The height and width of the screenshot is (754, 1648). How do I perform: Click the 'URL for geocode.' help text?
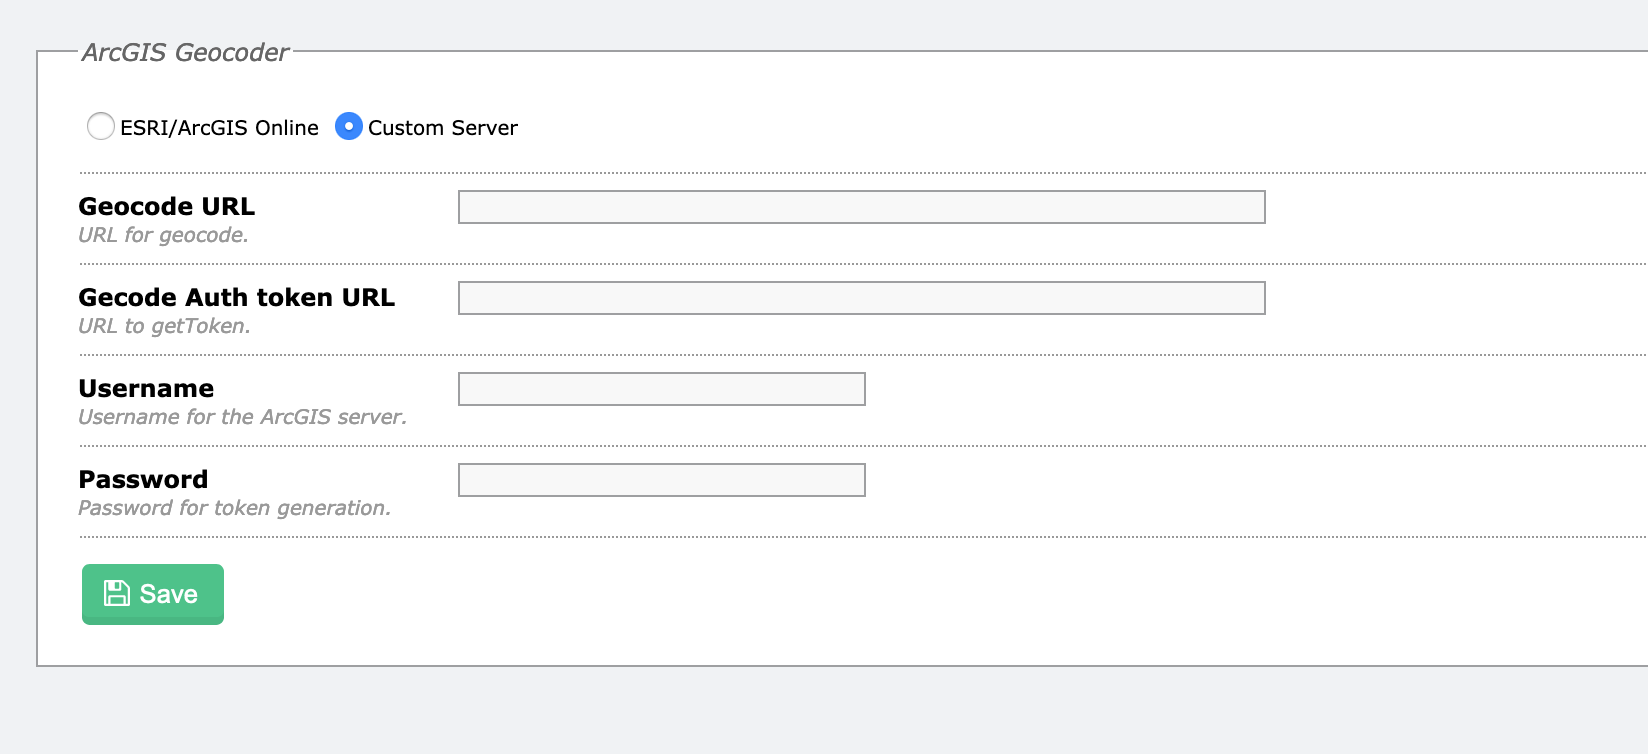[x=164, y=235]
